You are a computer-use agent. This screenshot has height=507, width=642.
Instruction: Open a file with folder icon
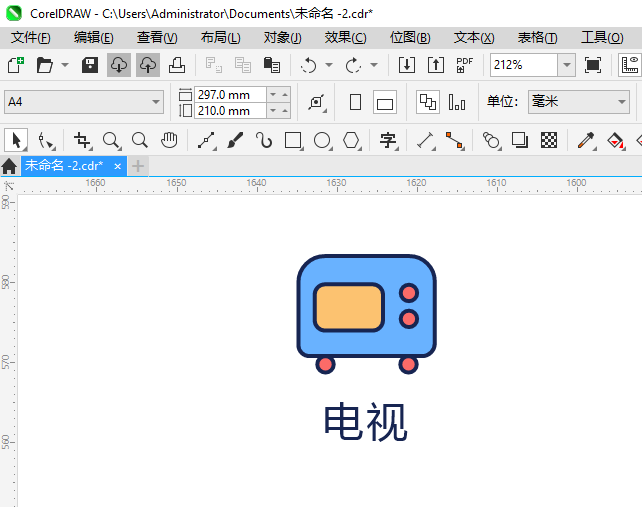tap(44, 65)
